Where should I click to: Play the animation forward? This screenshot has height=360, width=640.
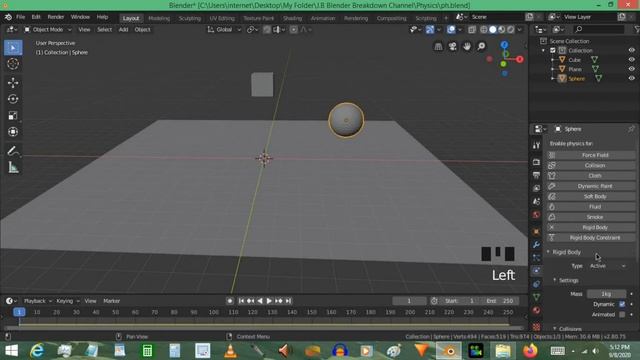[269, 301]
